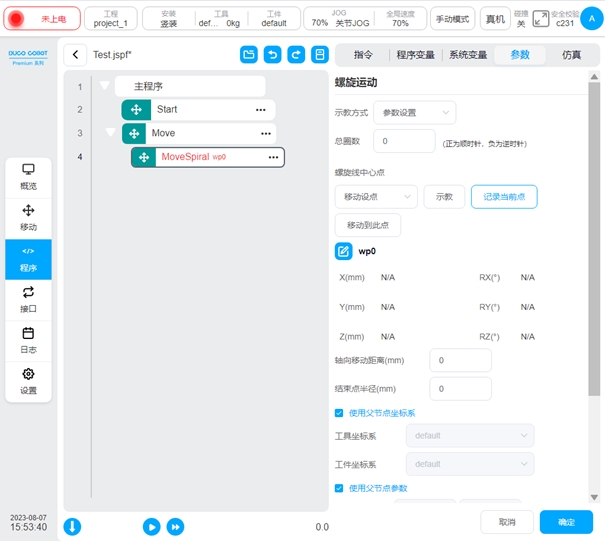Click the undo icon in program toolbar
Screen dimensions: 605x541
tap(272, 55)
